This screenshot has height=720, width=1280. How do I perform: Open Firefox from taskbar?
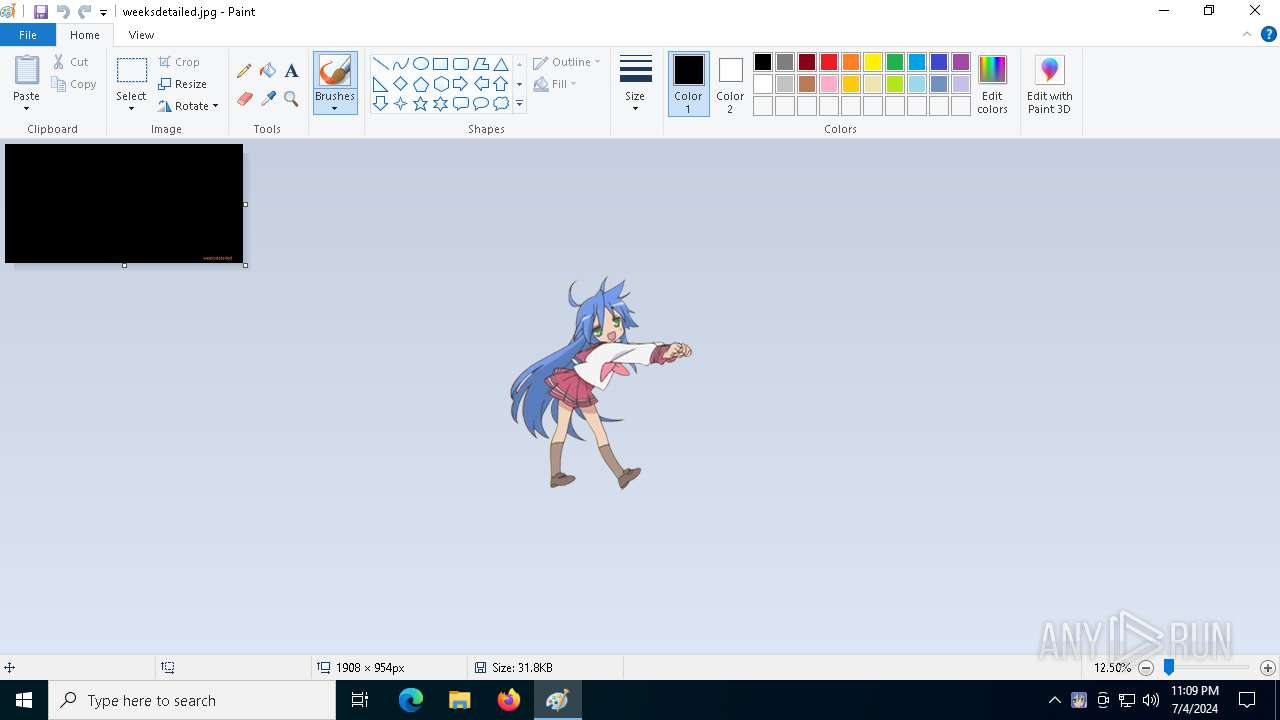(509, 700)
